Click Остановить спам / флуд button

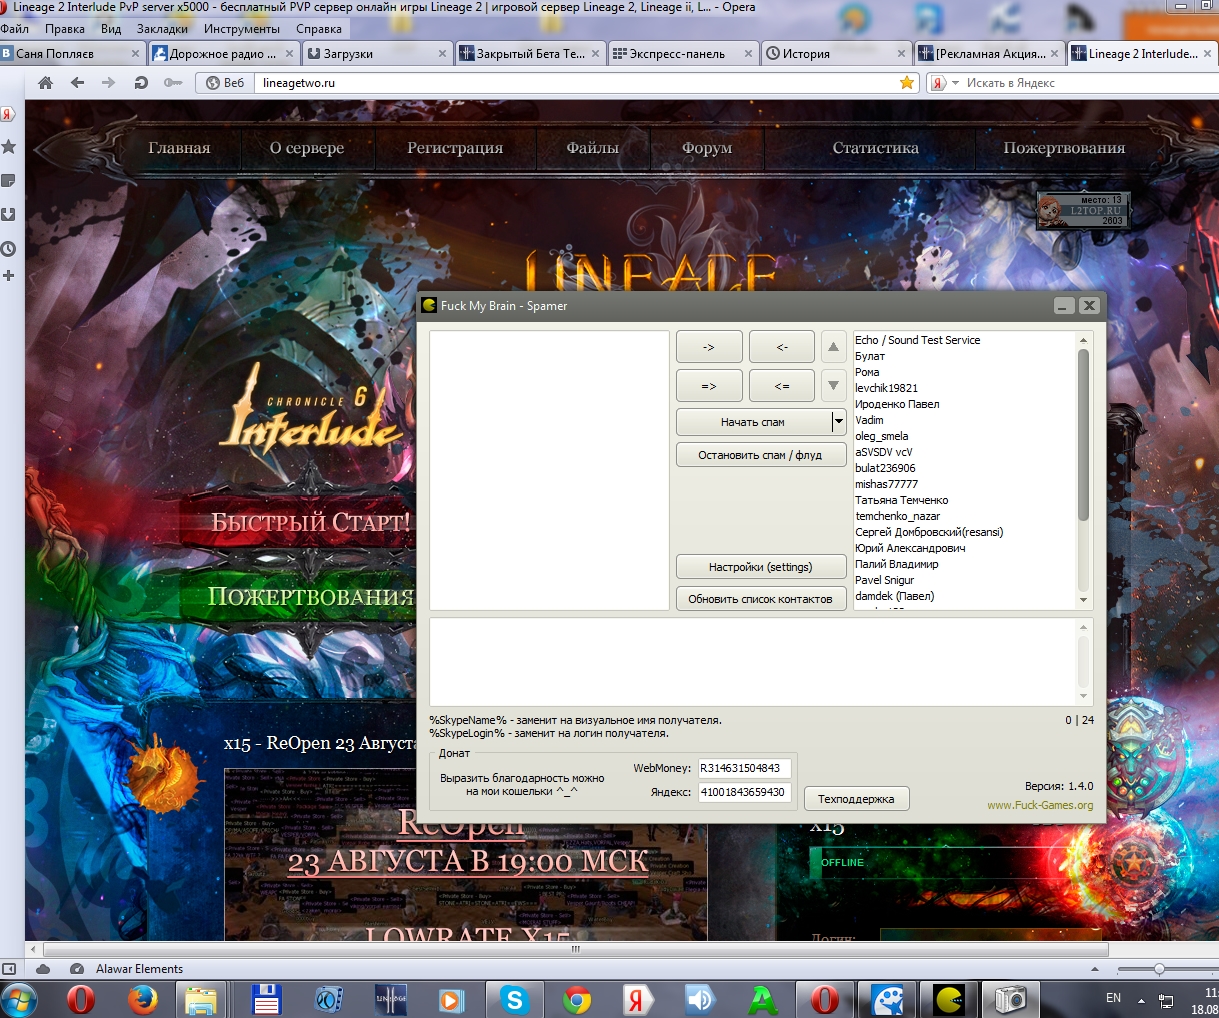click(x=761, y=455)
